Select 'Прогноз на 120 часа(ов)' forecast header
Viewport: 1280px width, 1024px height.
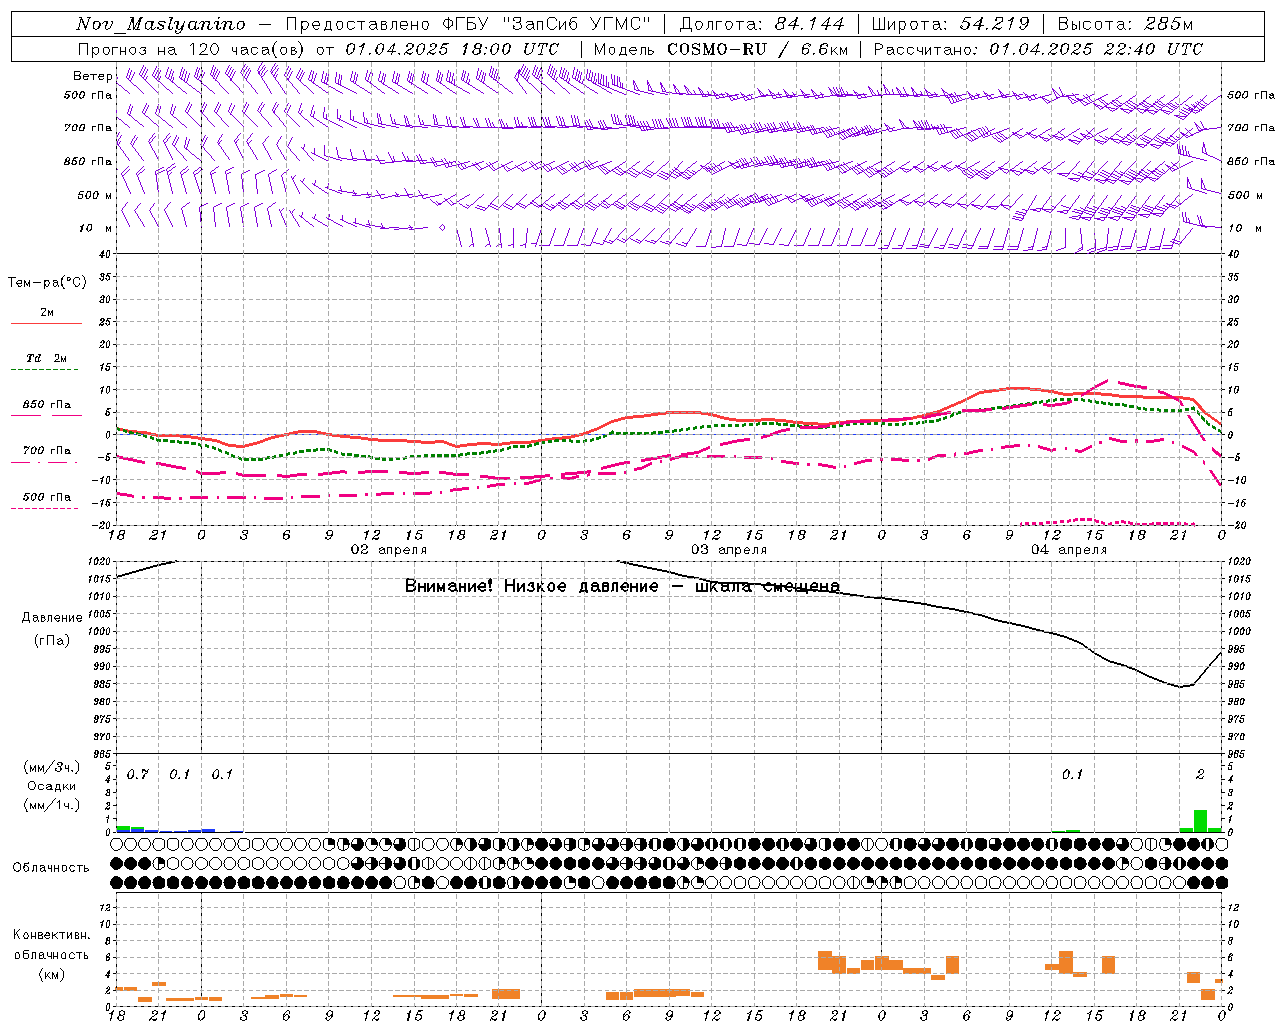tap(193, 49)
